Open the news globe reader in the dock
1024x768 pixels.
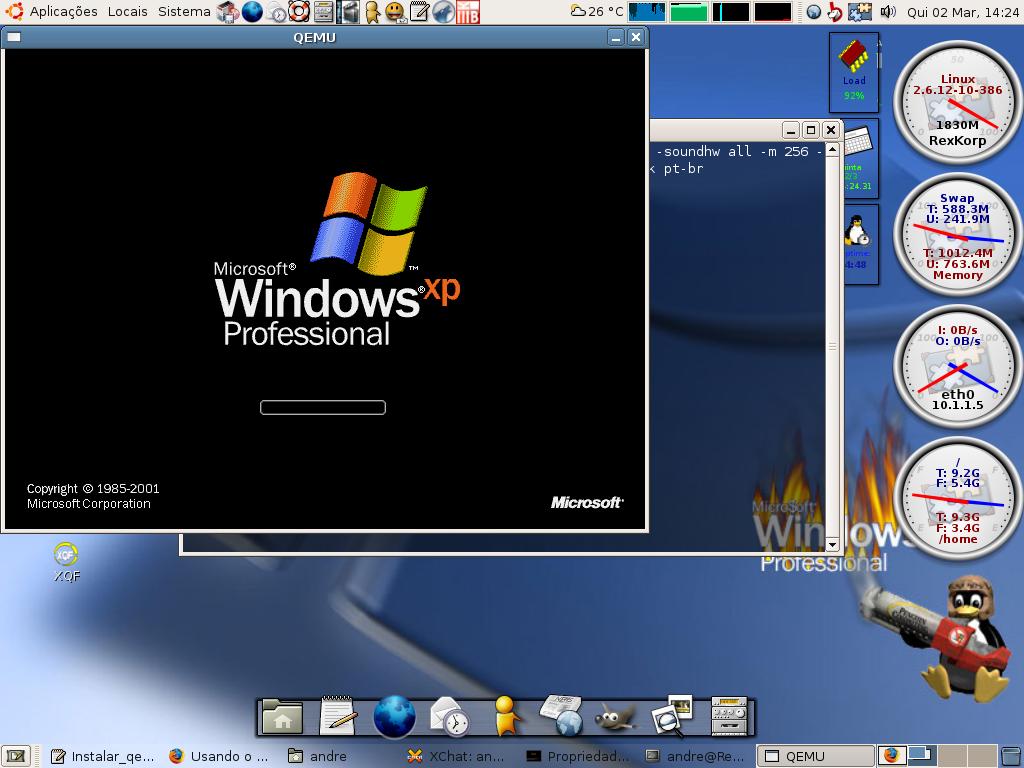(562, 716)
